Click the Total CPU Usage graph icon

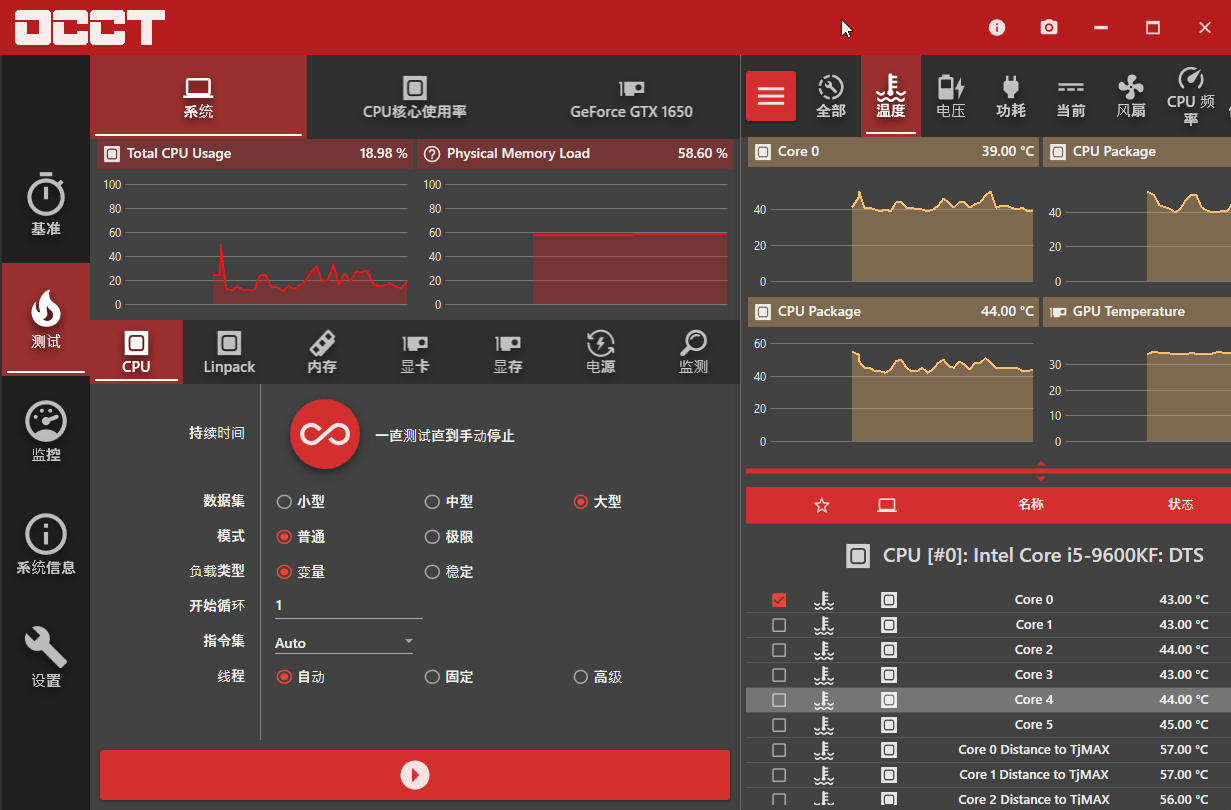pos(111,154)
